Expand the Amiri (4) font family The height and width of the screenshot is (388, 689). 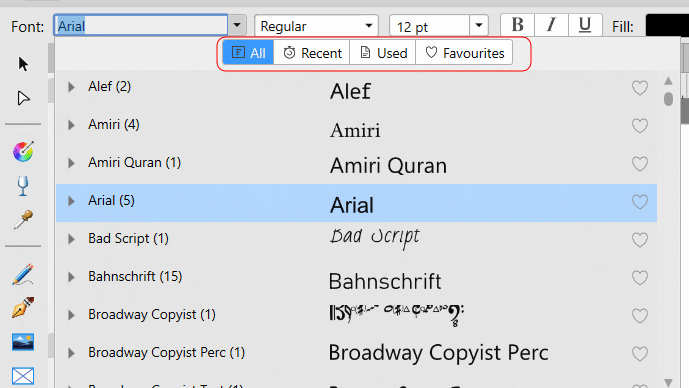click(x=71, y=125)
